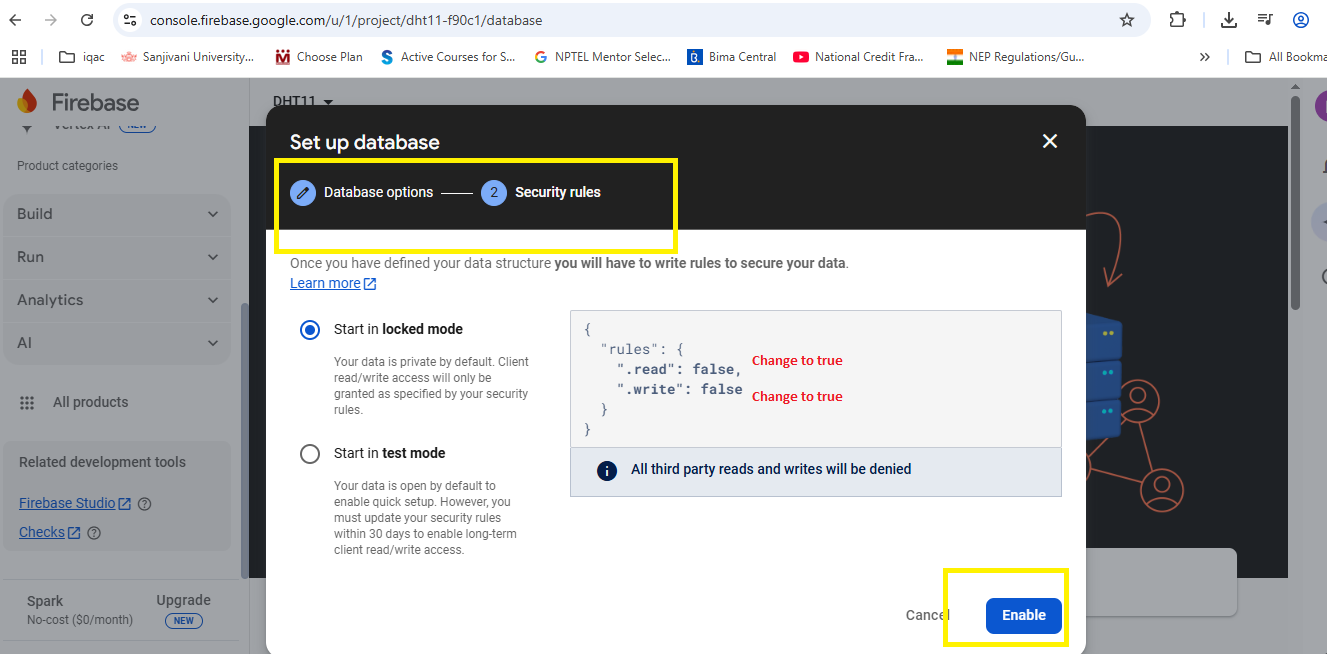The width and height of the screenshot is (1327, 654).
Task: Click the Security rules step 2 indicator
Action: [494, 192]
